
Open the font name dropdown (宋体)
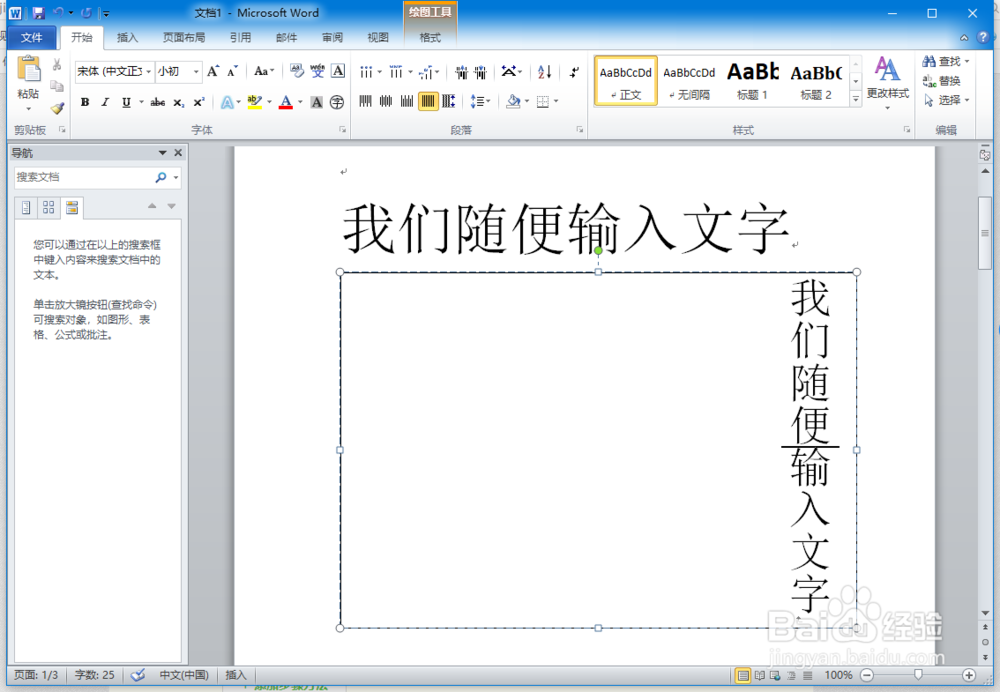(149, 71)
